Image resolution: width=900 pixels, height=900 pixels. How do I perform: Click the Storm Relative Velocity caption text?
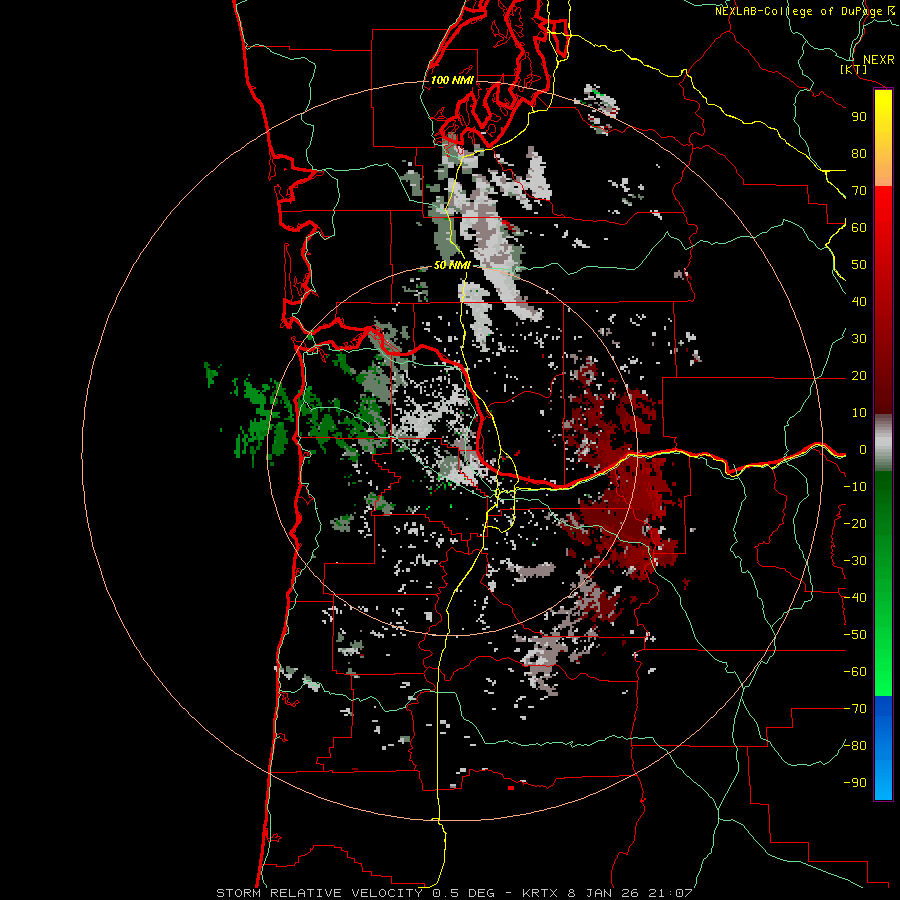454,893
